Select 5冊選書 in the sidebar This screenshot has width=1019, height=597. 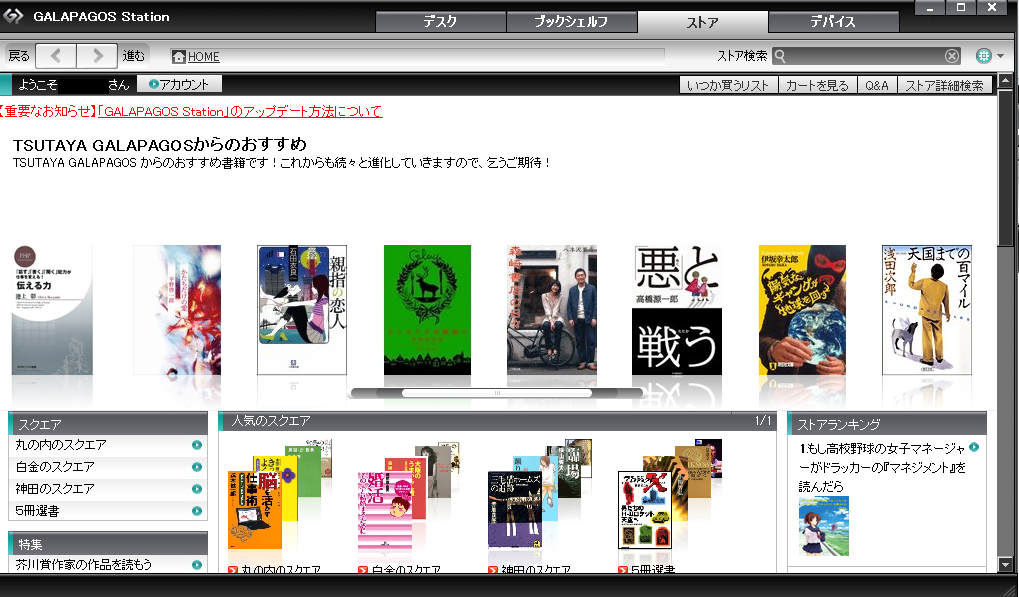pos(38,511)
